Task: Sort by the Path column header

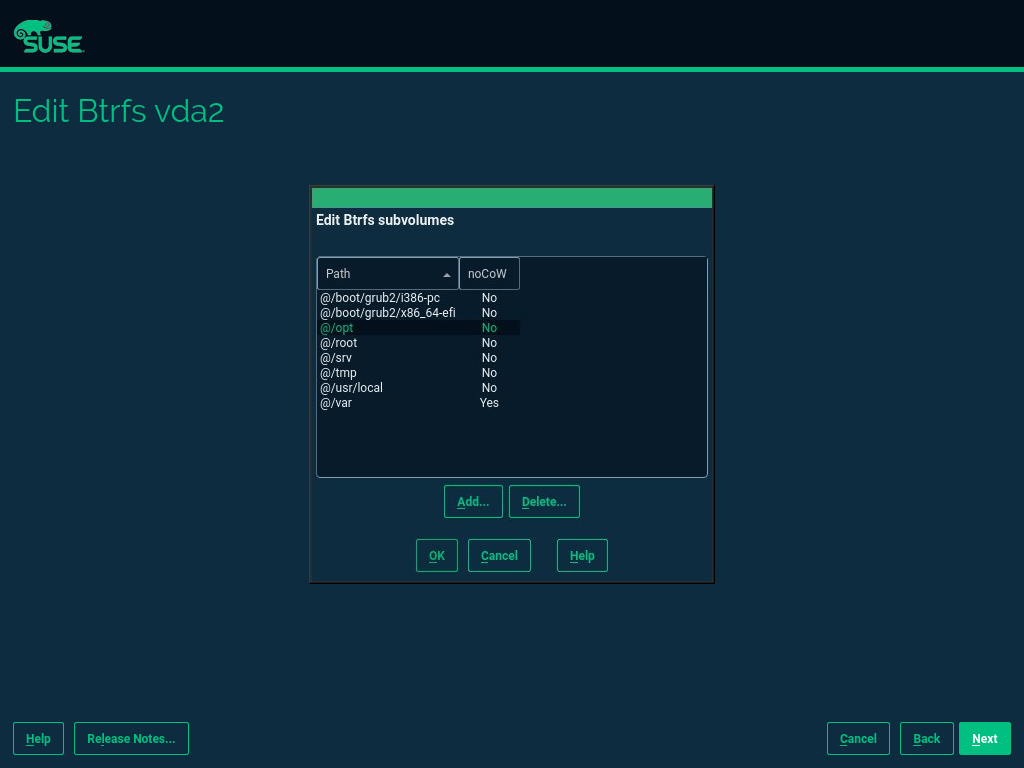Action: (x=380, y=274)
